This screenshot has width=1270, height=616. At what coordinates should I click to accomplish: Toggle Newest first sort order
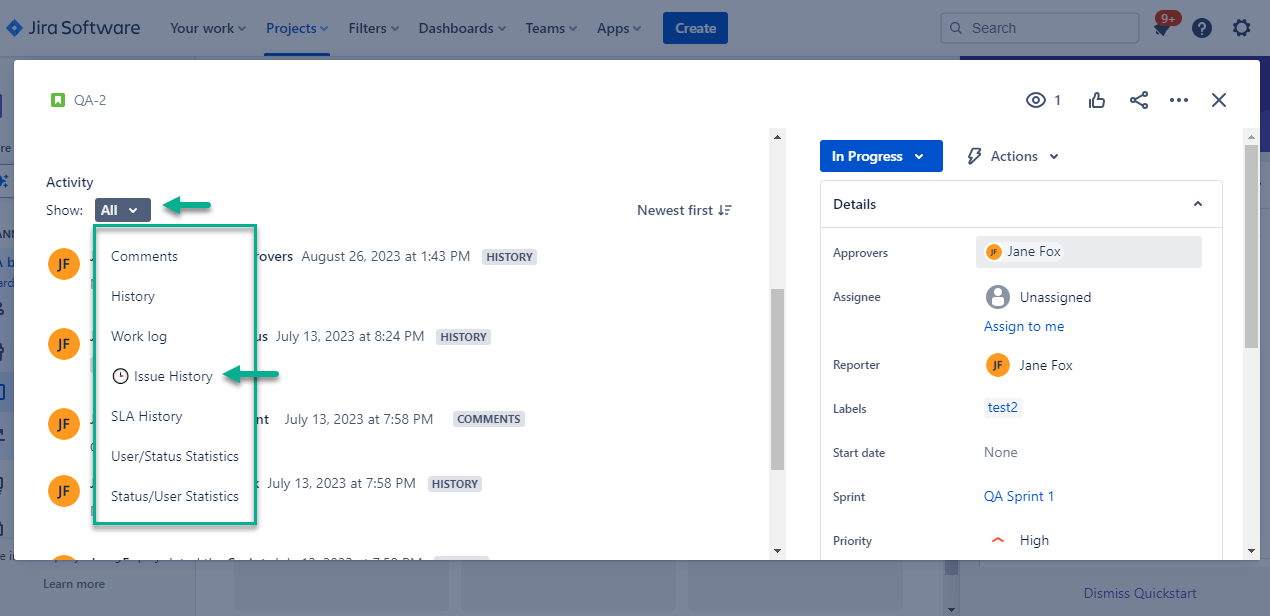684,210
